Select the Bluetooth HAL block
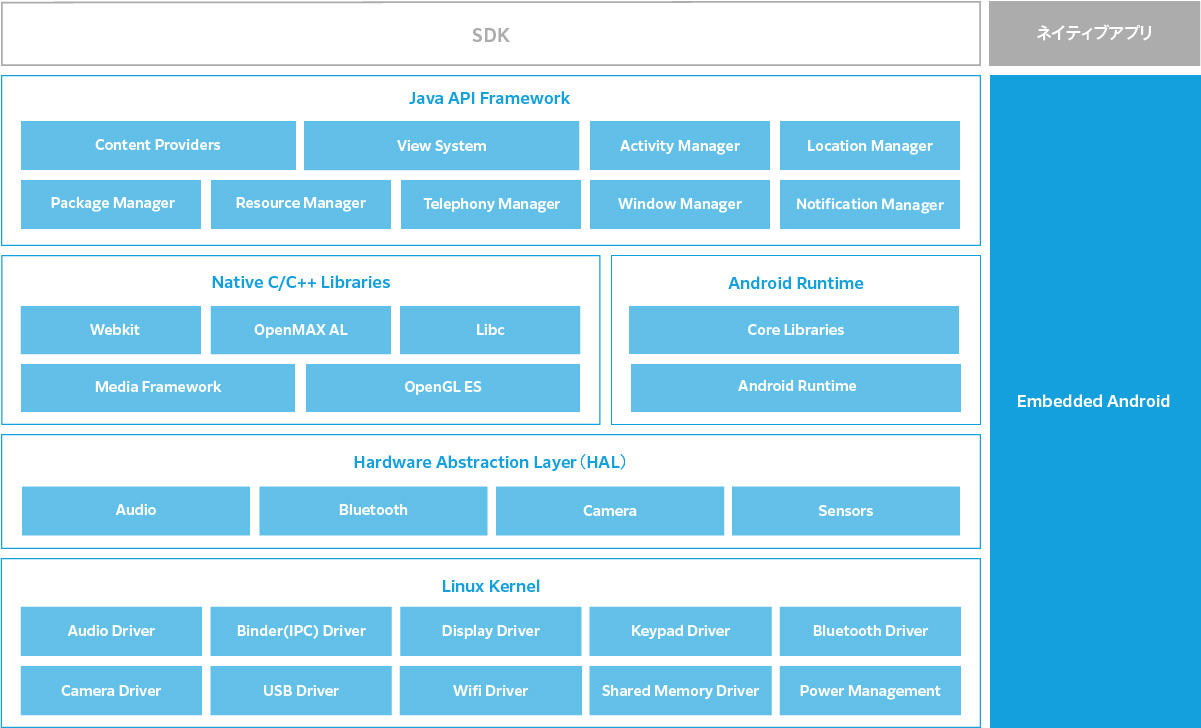Screen dimensions: 1201x728 coord(373,510)
